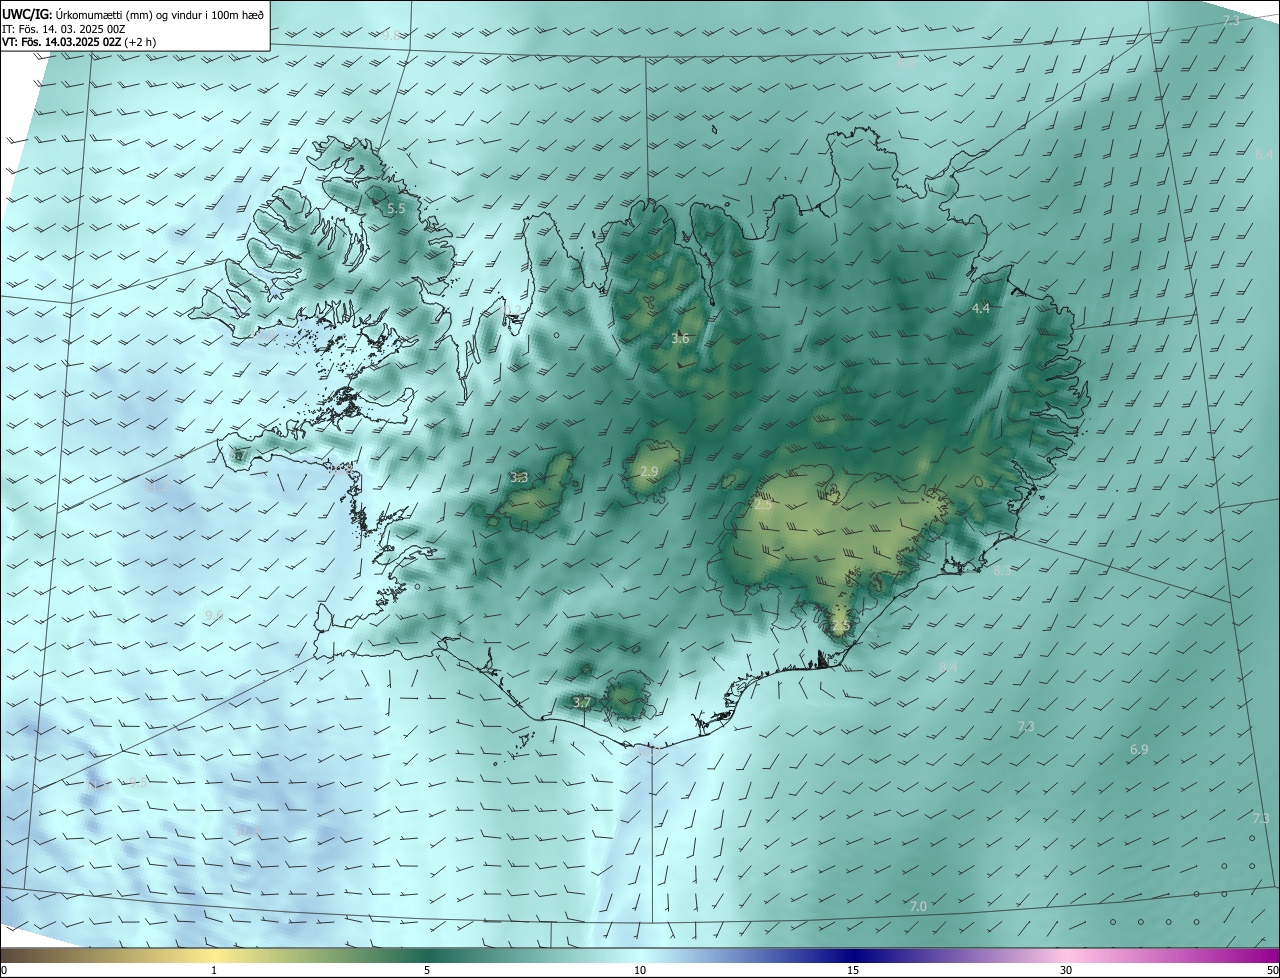Click the colorbar tick label 10
This screenshot has width=1280, height=978.
(640, 970)
